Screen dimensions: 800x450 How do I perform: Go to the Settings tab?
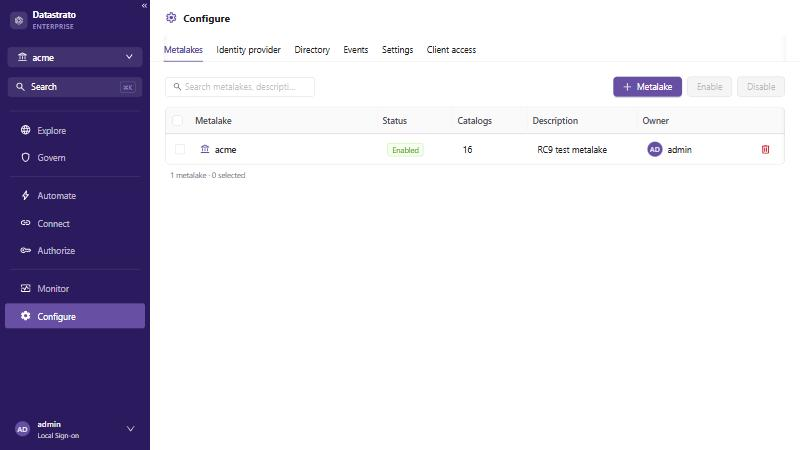tap(397, 50)
